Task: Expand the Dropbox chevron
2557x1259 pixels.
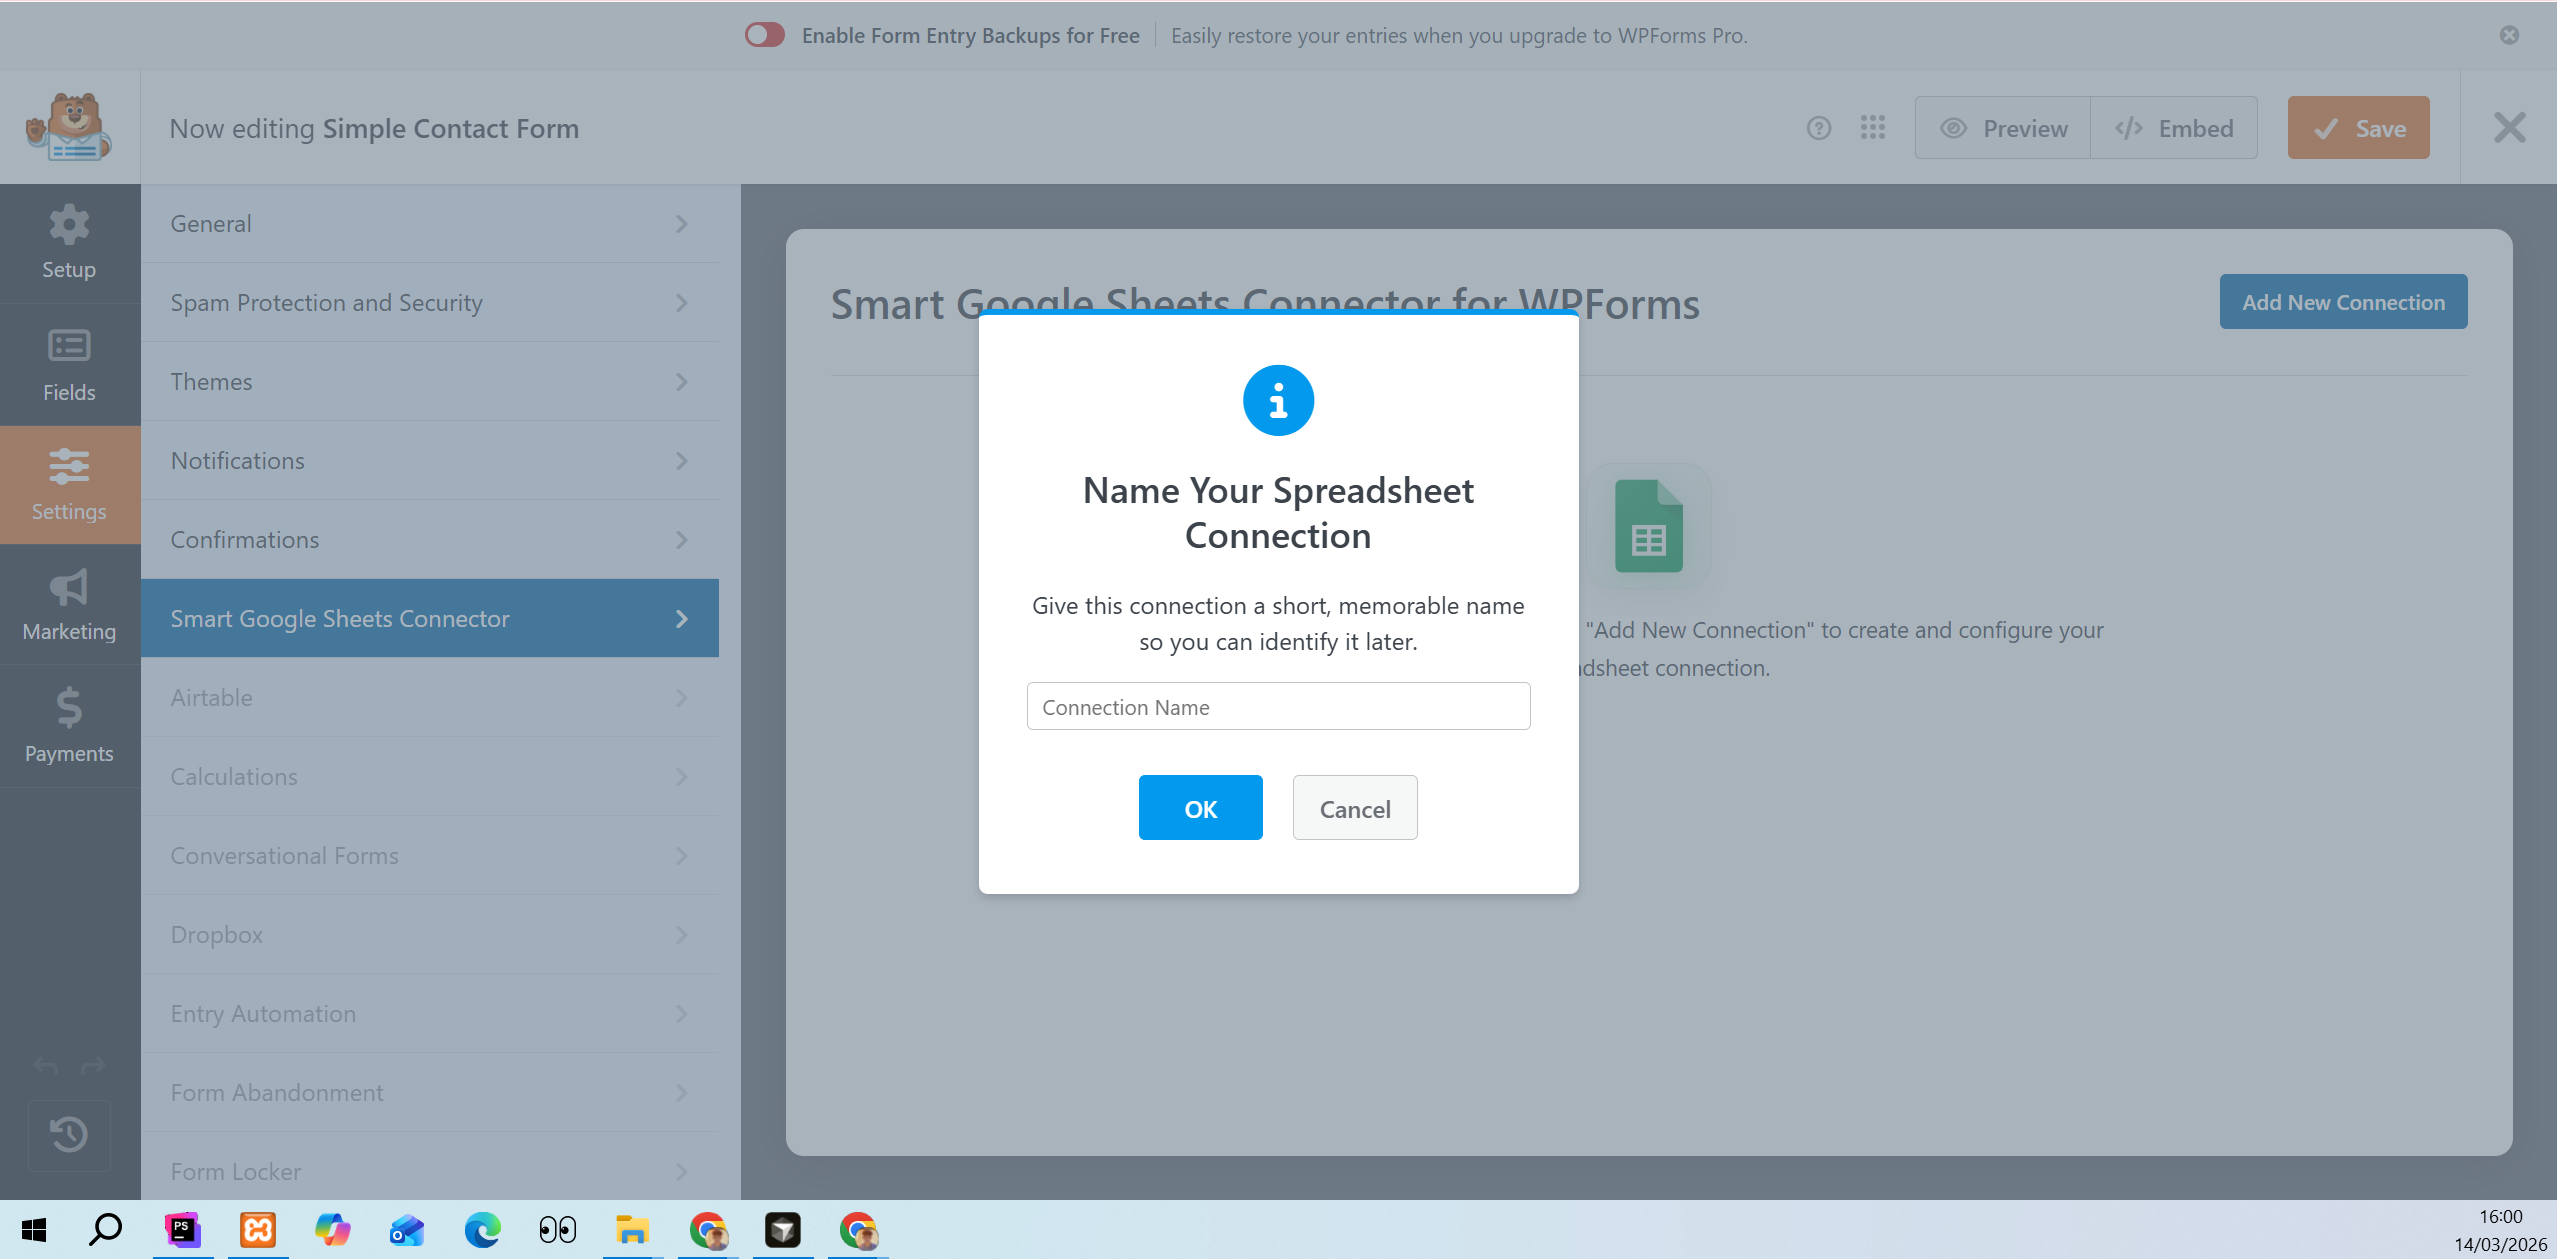Action: pyautogui.click(x=681, y=935)
